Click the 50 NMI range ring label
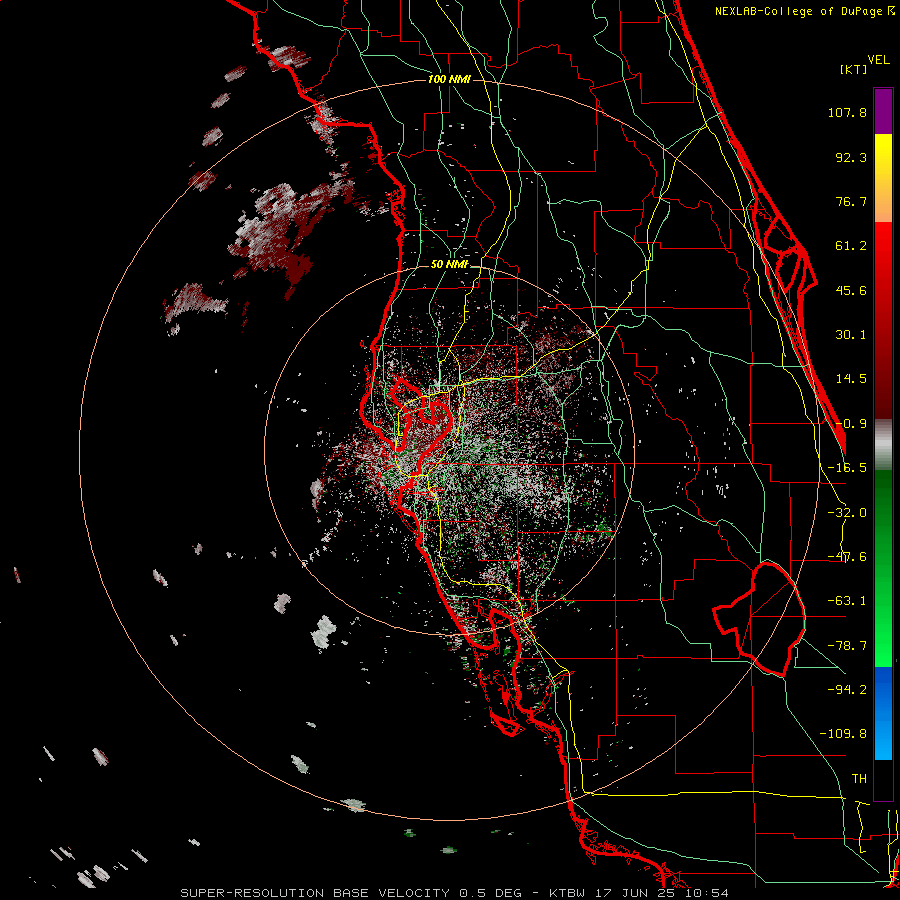Image resolution: width=900 pixels, height=900 pixels. click(x=449, y=265)
